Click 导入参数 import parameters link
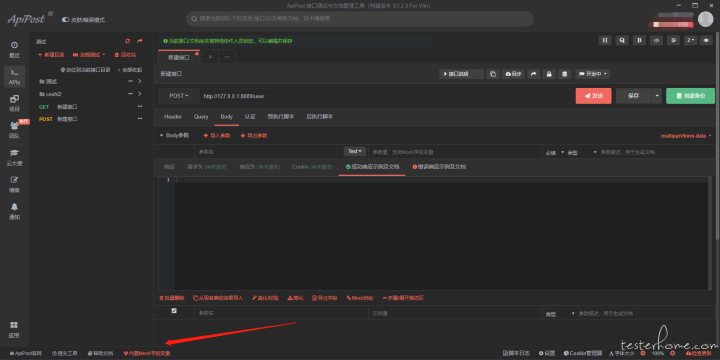720x360 pixels. pos(217,136)
